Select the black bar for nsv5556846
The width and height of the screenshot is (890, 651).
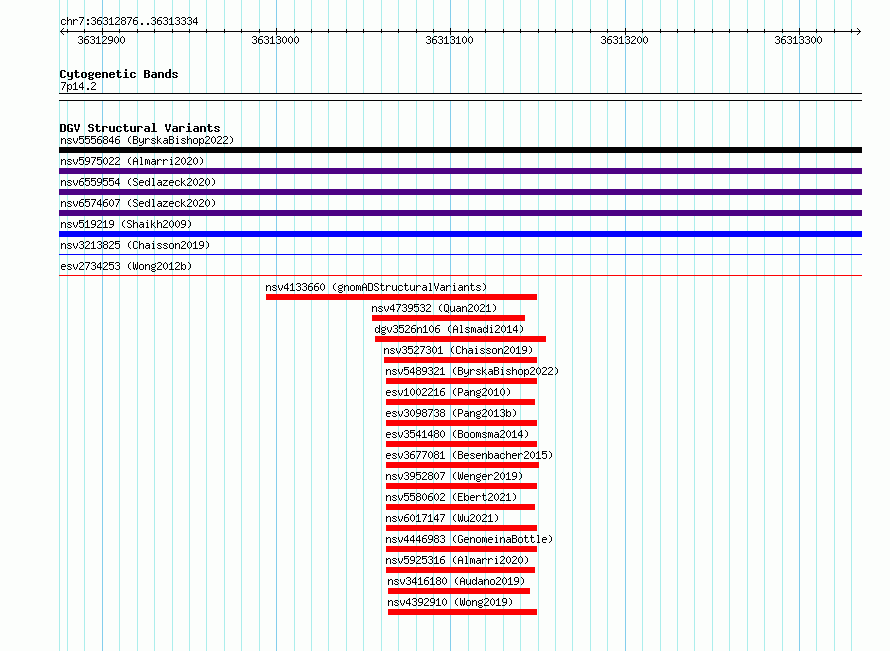[460, 150]
